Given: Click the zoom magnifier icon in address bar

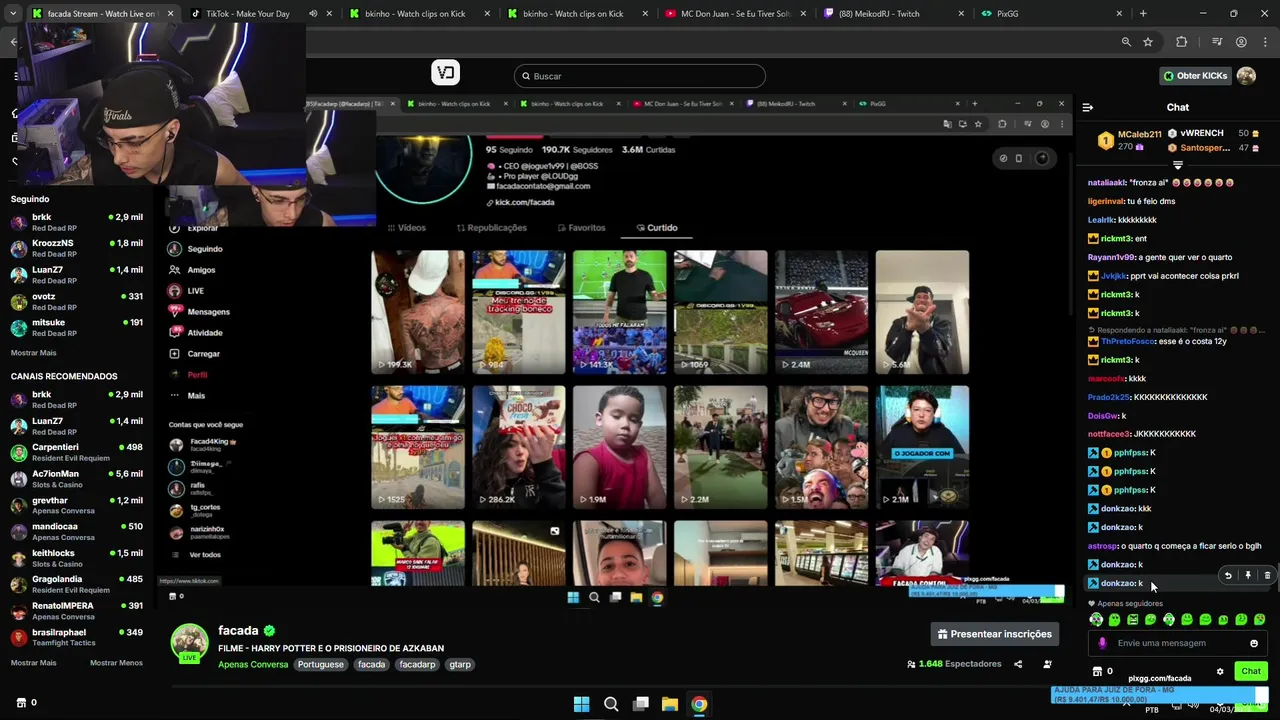Looking at the screenshot, I should pyautogui.click(x=1126, y=42).
